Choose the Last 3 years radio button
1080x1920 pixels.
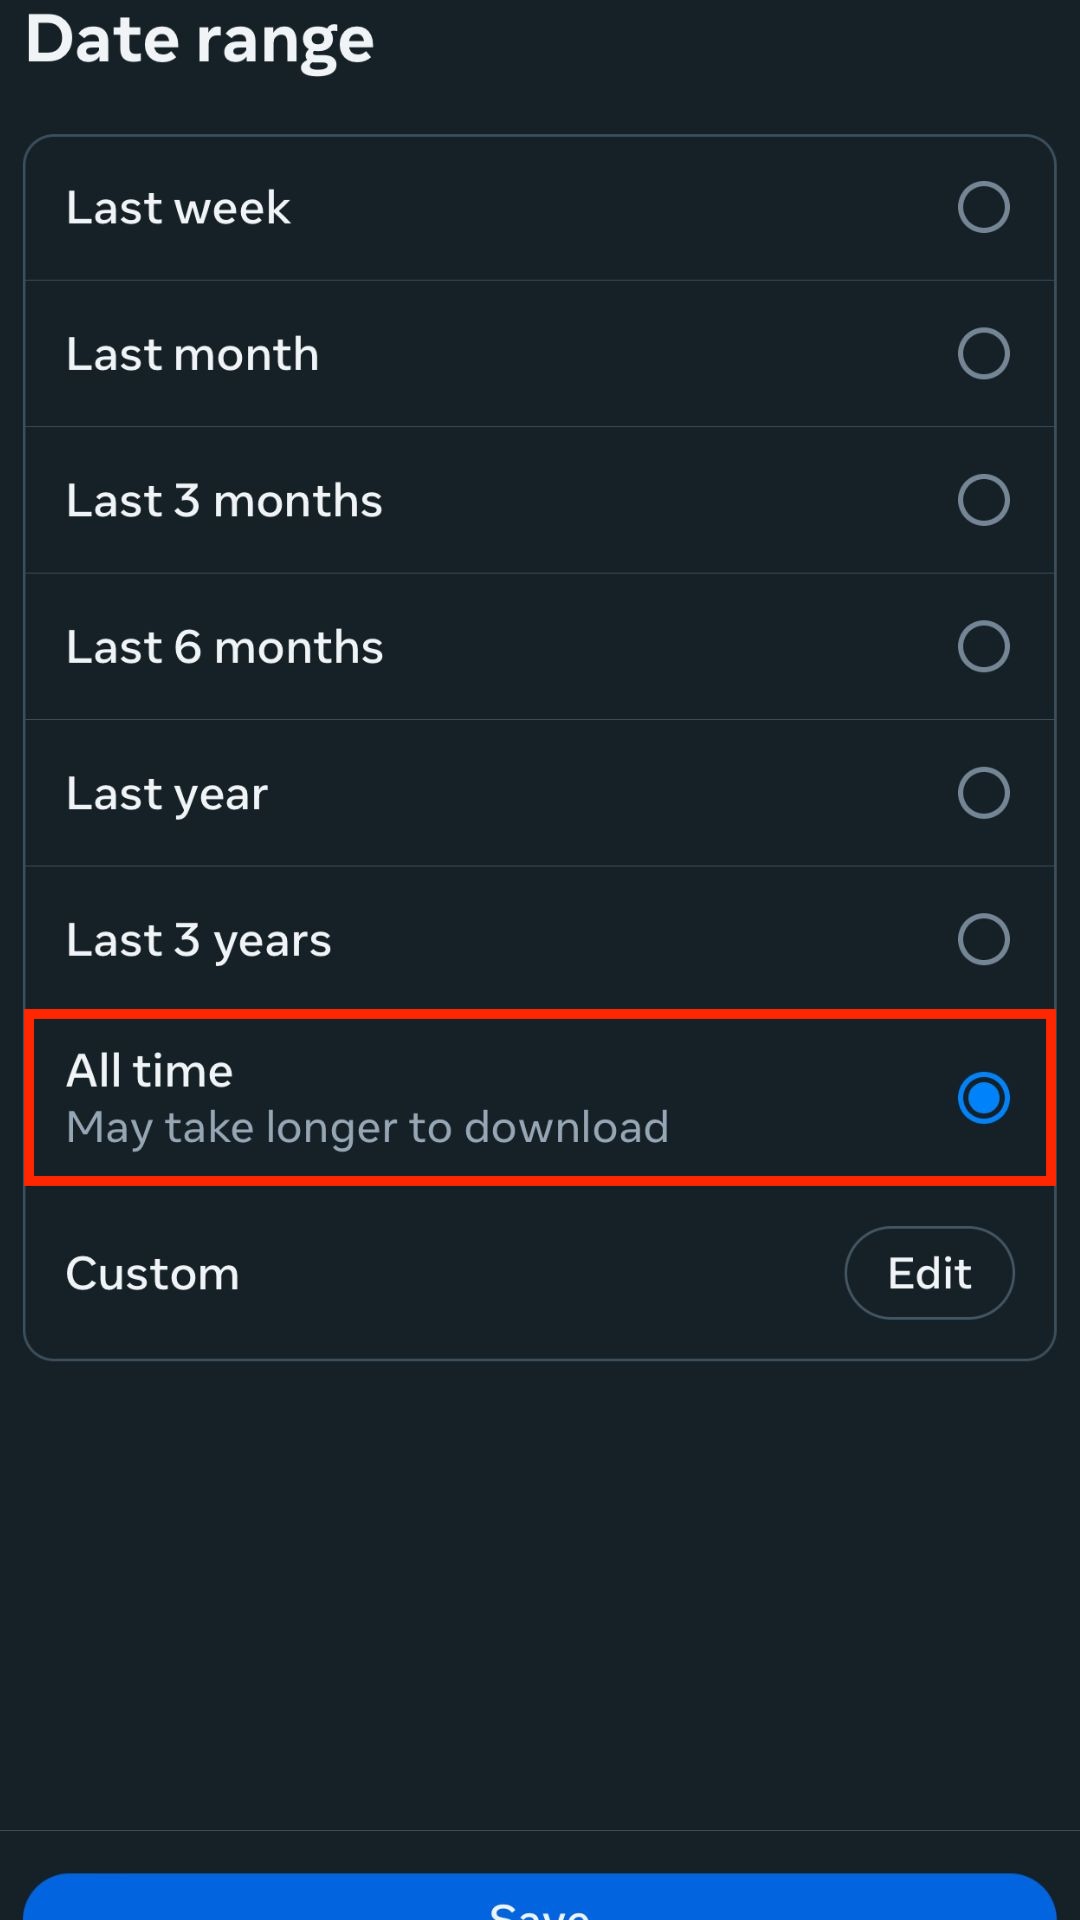tap(983, 939)
